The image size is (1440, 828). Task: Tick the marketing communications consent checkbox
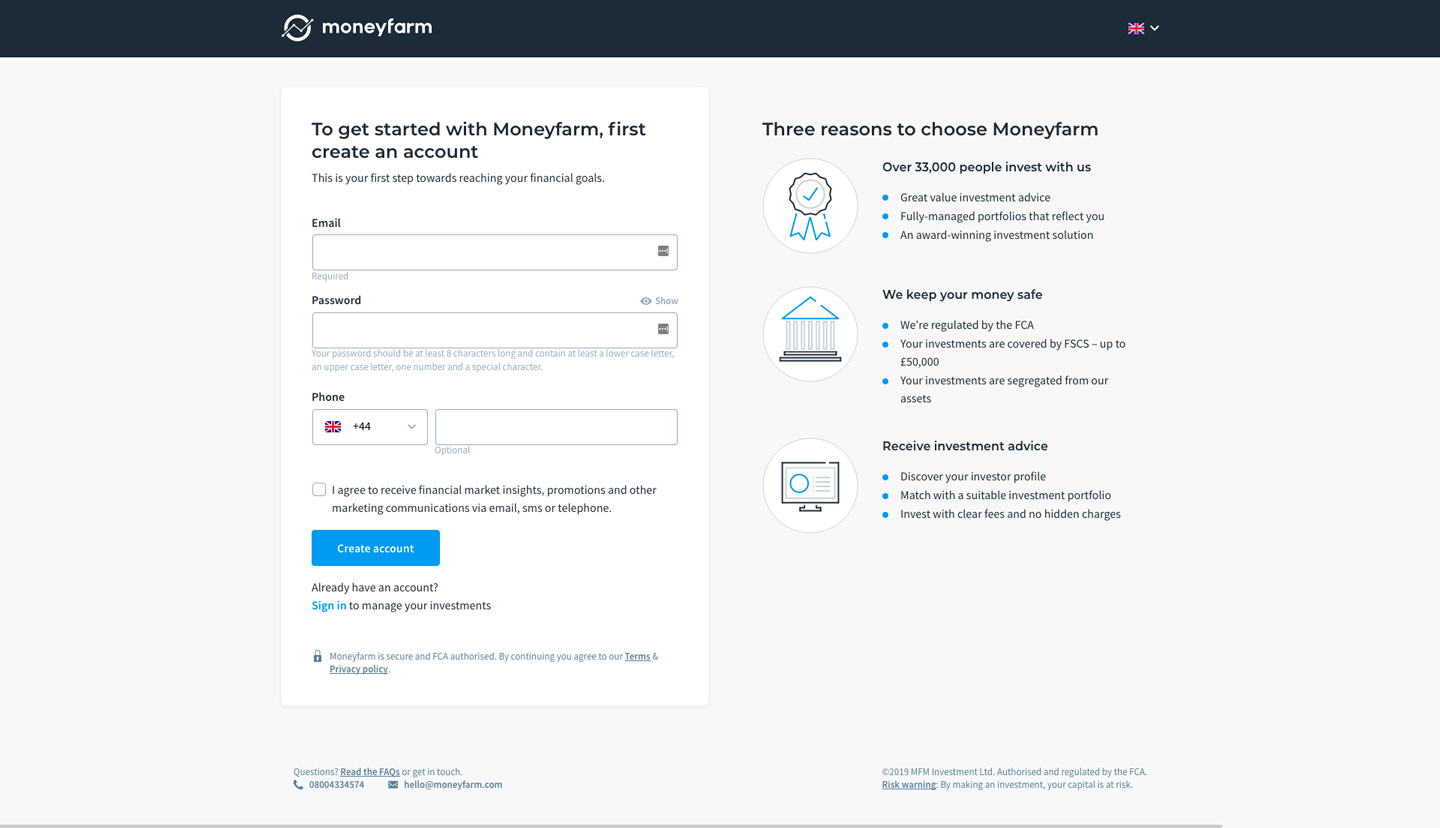click(x=319, y=490)
